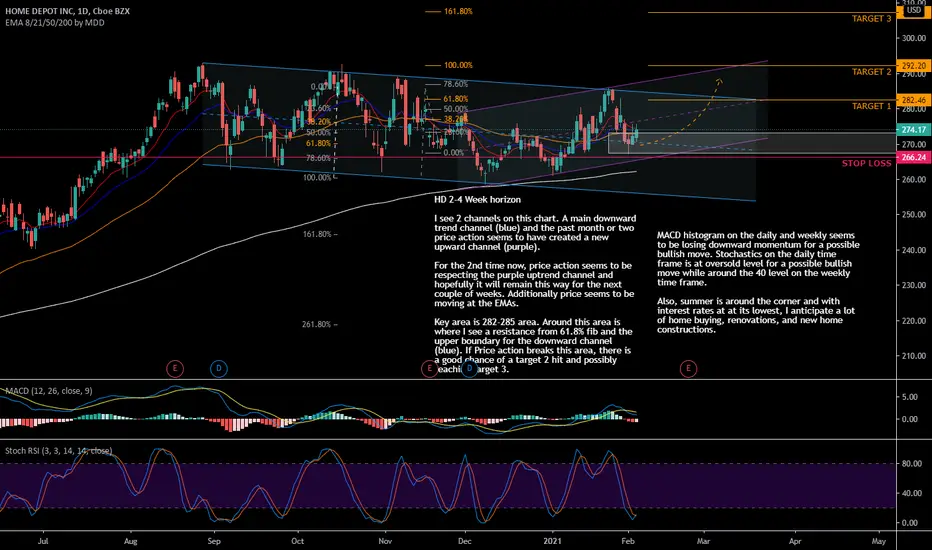
Task: Select the TARGET 3 label
Action: (x=871, y=19)
